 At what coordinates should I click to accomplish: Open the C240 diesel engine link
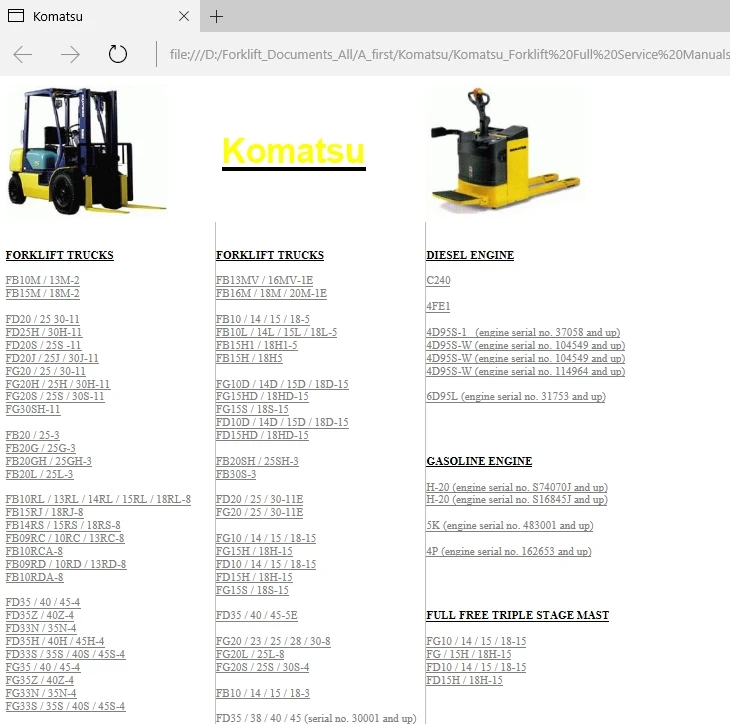(439, 280)
